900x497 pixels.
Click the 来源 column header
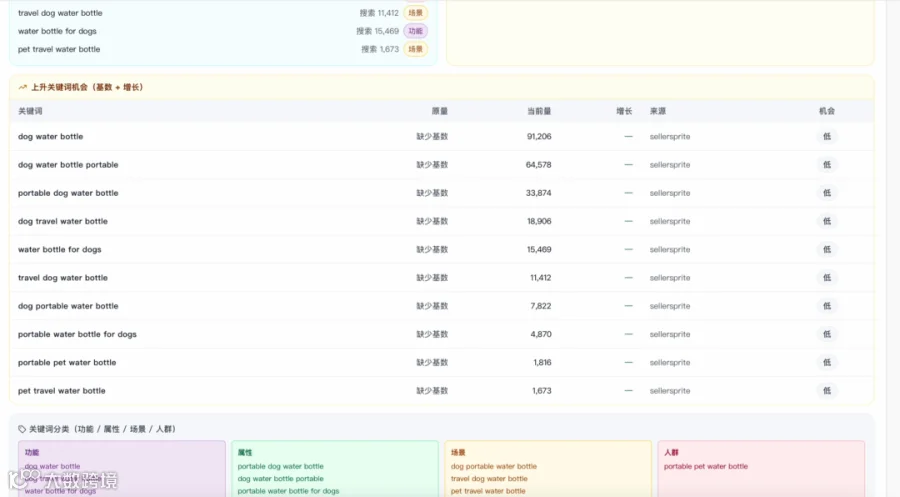tap(658, 111)
